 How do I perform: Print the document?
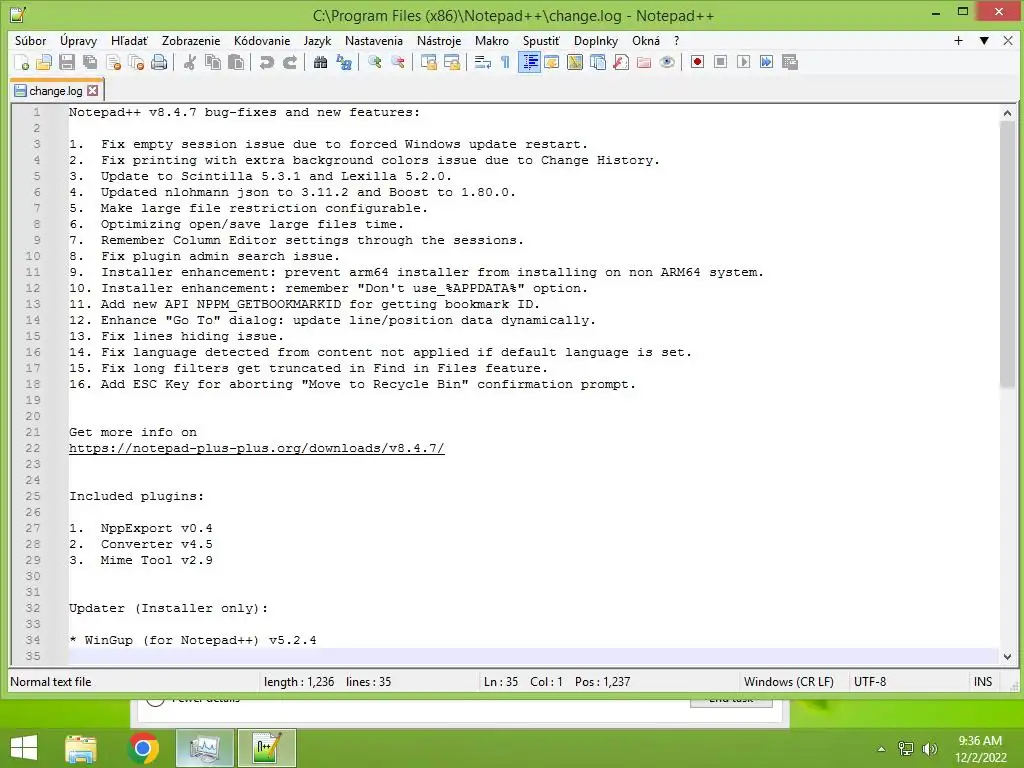[159, 62]
